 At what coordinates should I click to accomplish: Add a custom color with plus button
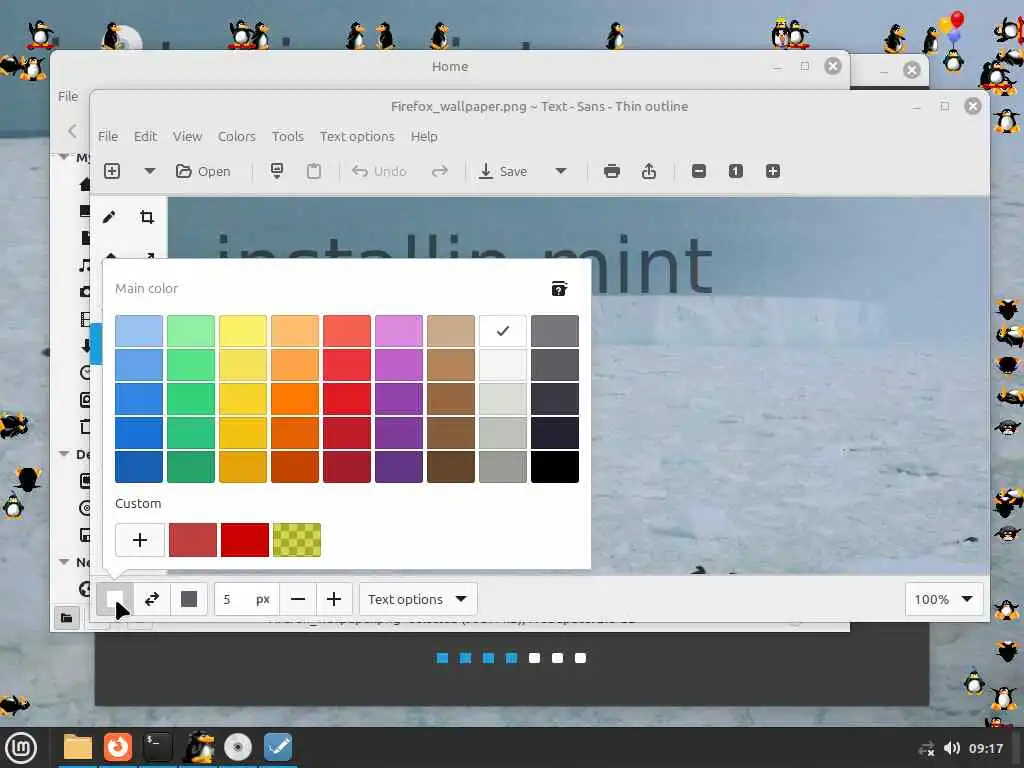click(x=140, y=540)
